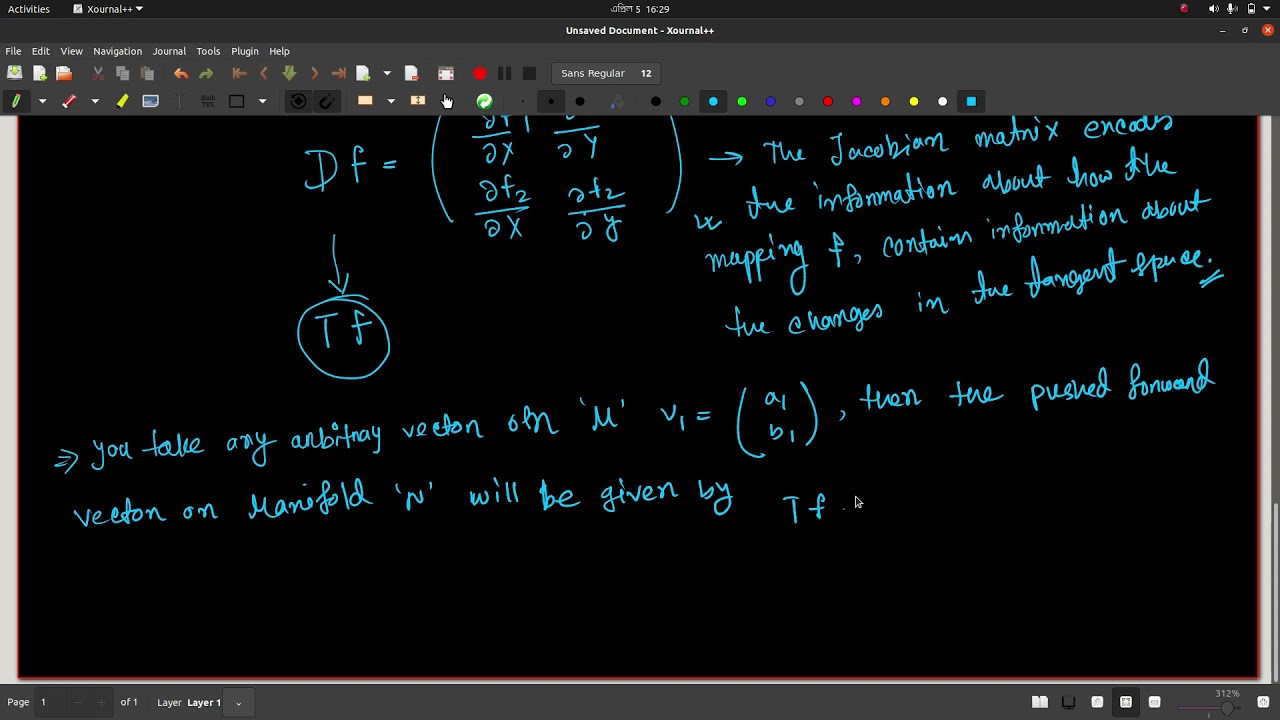Image resolution: width=1280 pixels, height=720 pixels.
Task: Toggle the fill bucket option
Action: pos(617,101)
